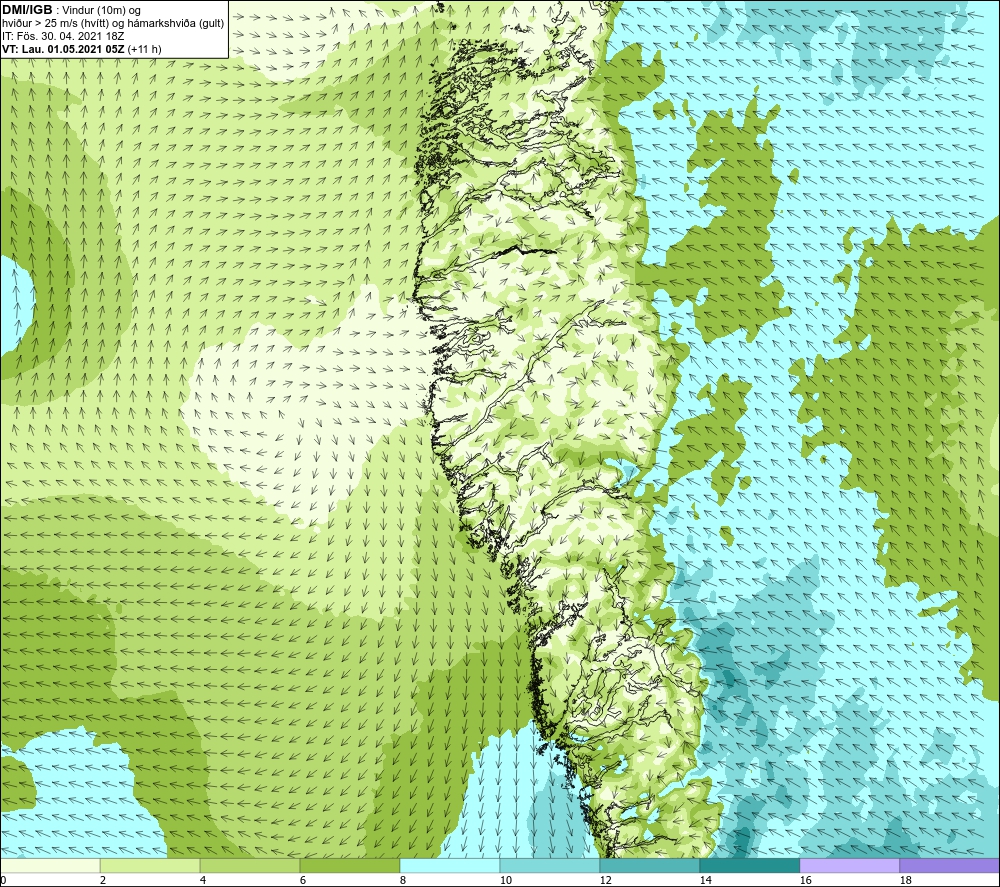Click the scale label '10'
This screenshot has height=887, width=1000.
pos(505,881)
